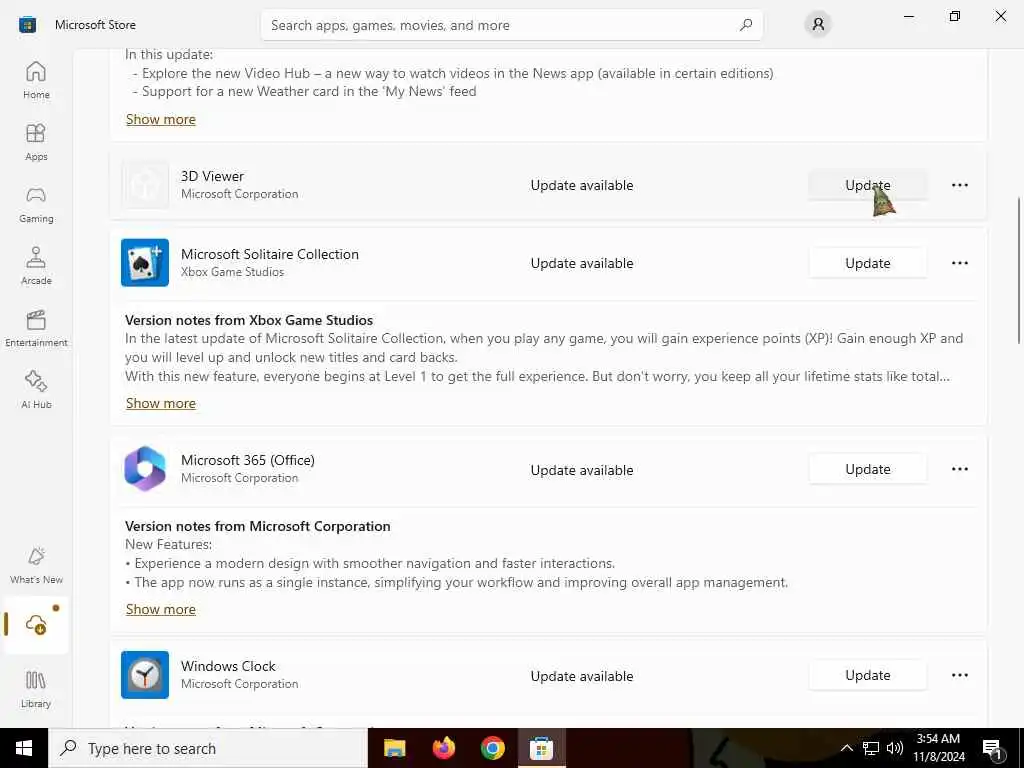Screen dimensions: 1024x768
Task: Update the 3D Viewer app
Action: (x=867, y=185)
